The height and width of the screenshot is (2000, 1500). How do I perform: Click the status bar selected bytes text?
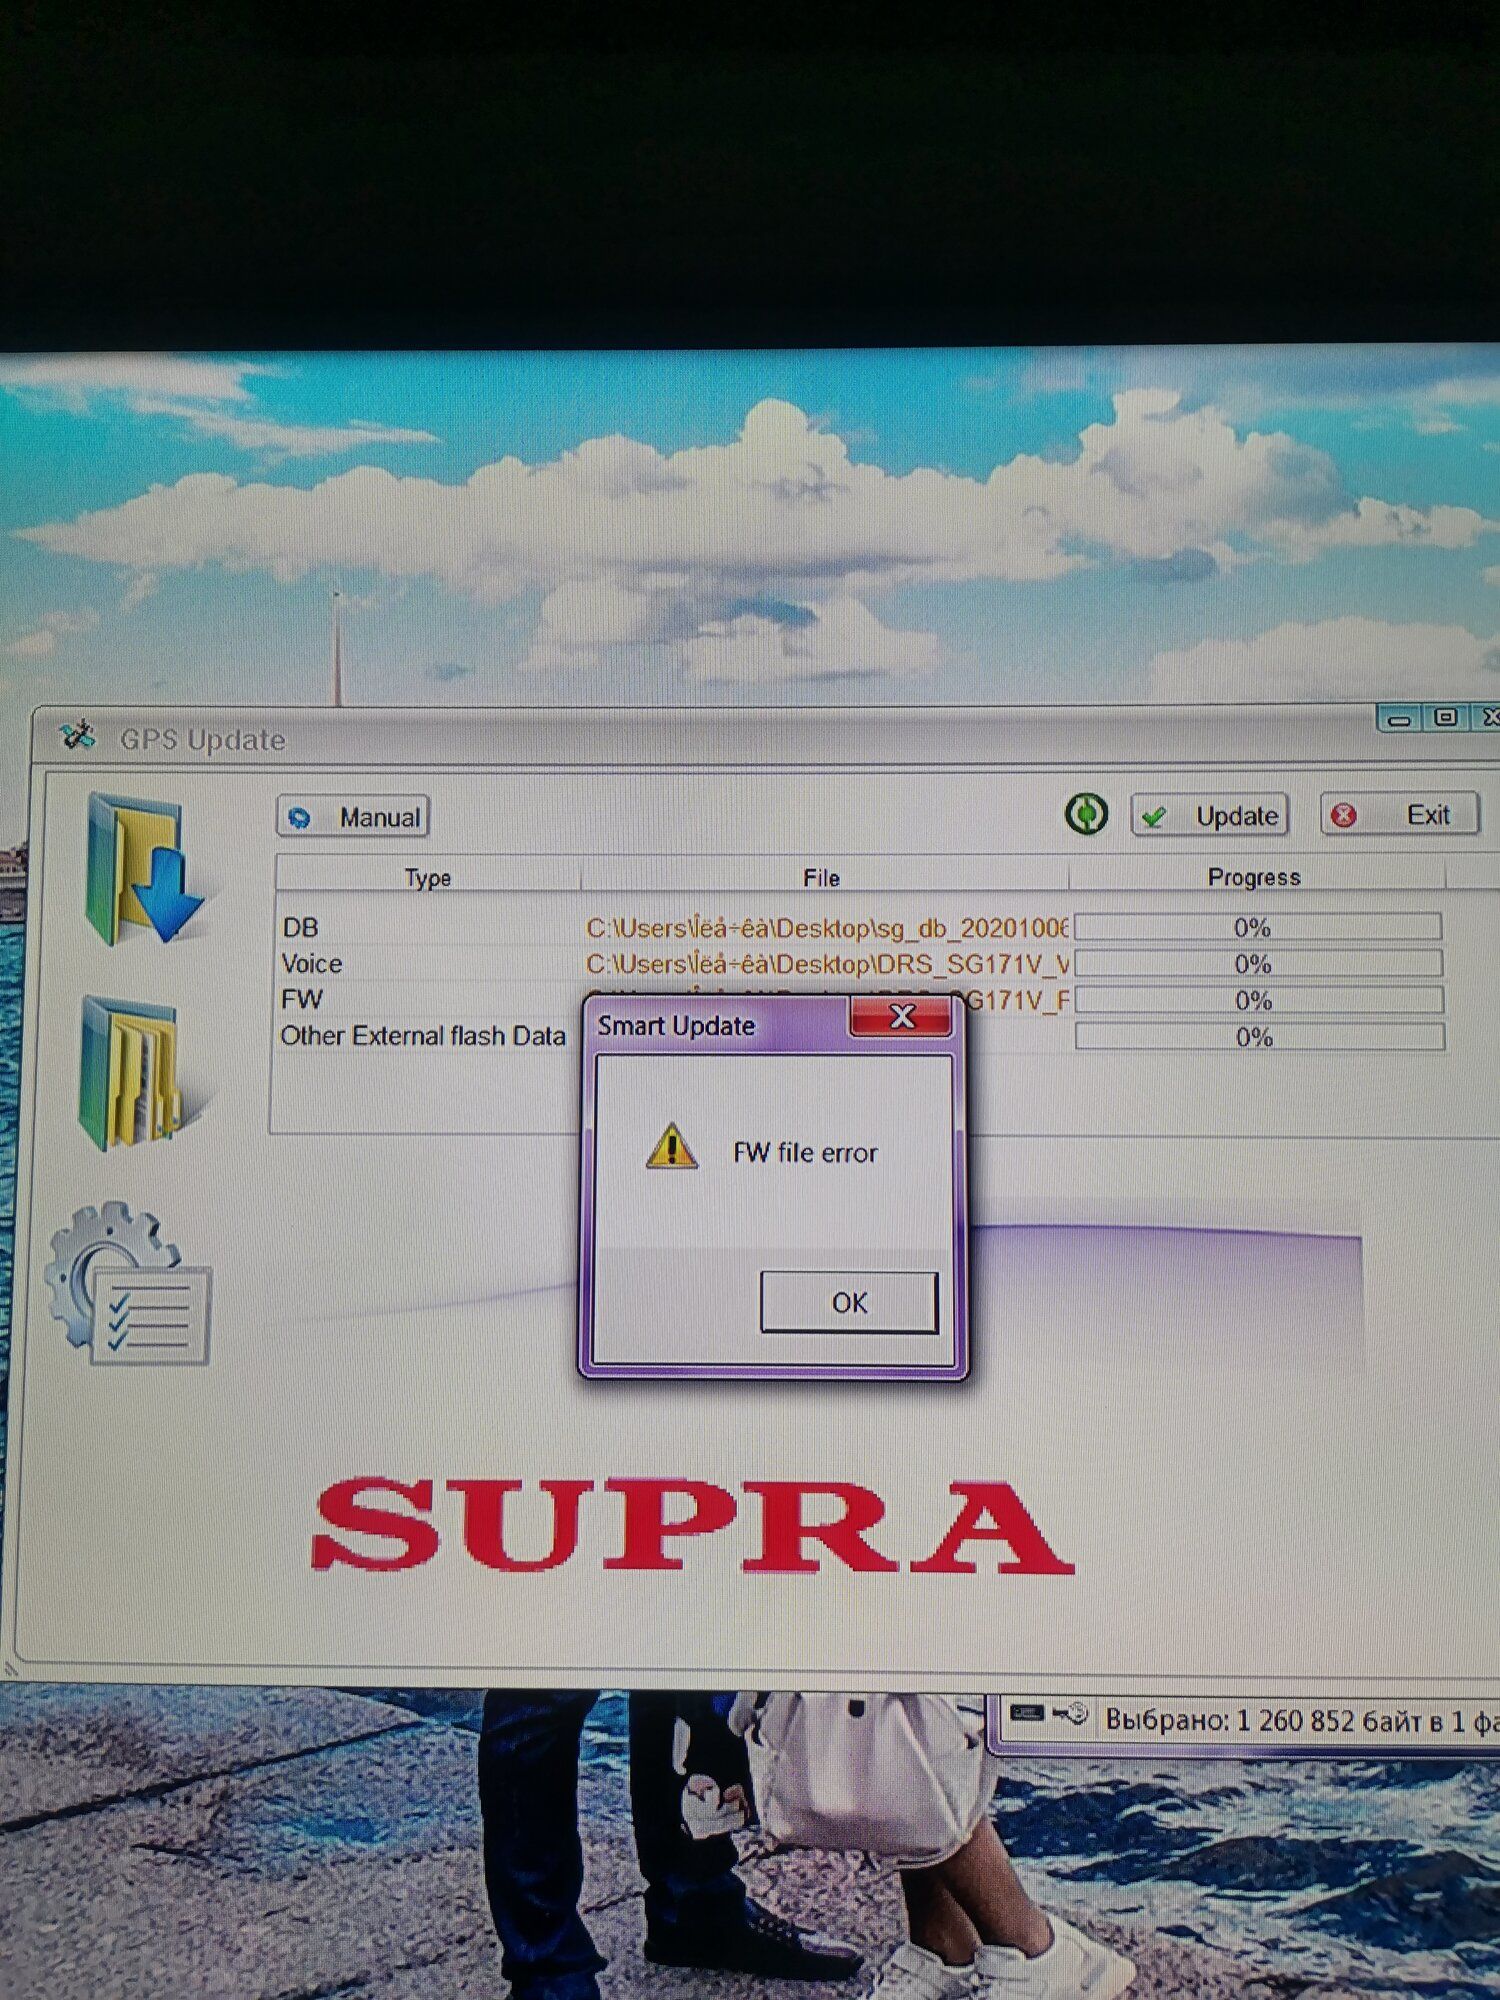coord(1300,1720)
